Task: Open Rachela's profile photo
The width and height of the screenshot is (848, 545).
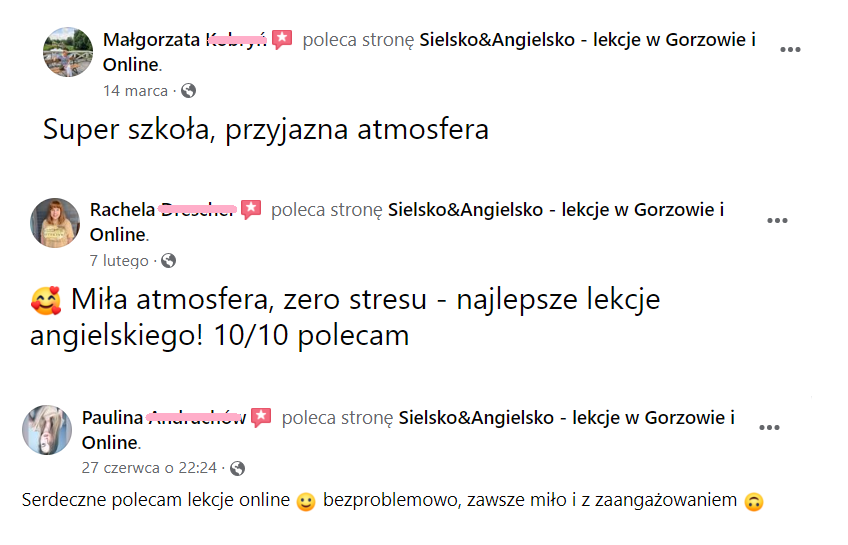Action: pyautogui.click(x=55, y=222)
